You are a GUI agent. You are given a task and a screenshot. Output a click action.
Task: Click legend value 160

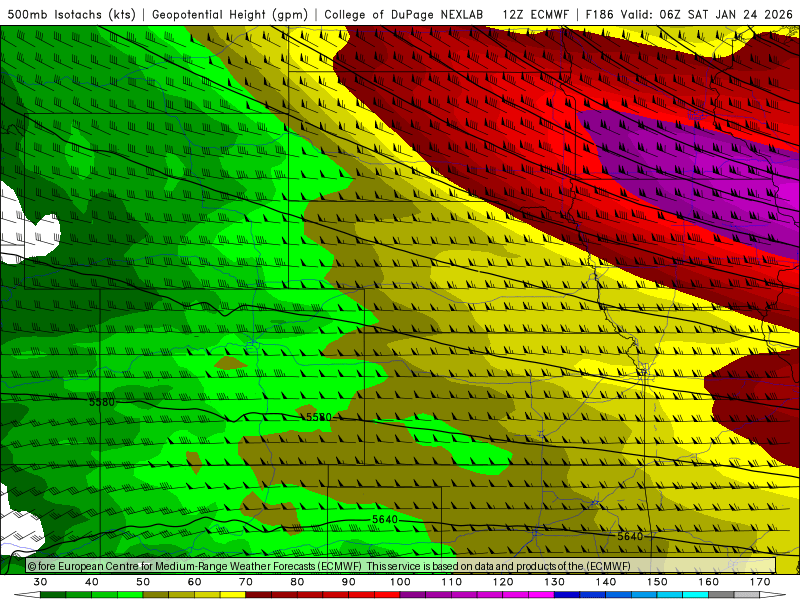[x=709, y=582]
